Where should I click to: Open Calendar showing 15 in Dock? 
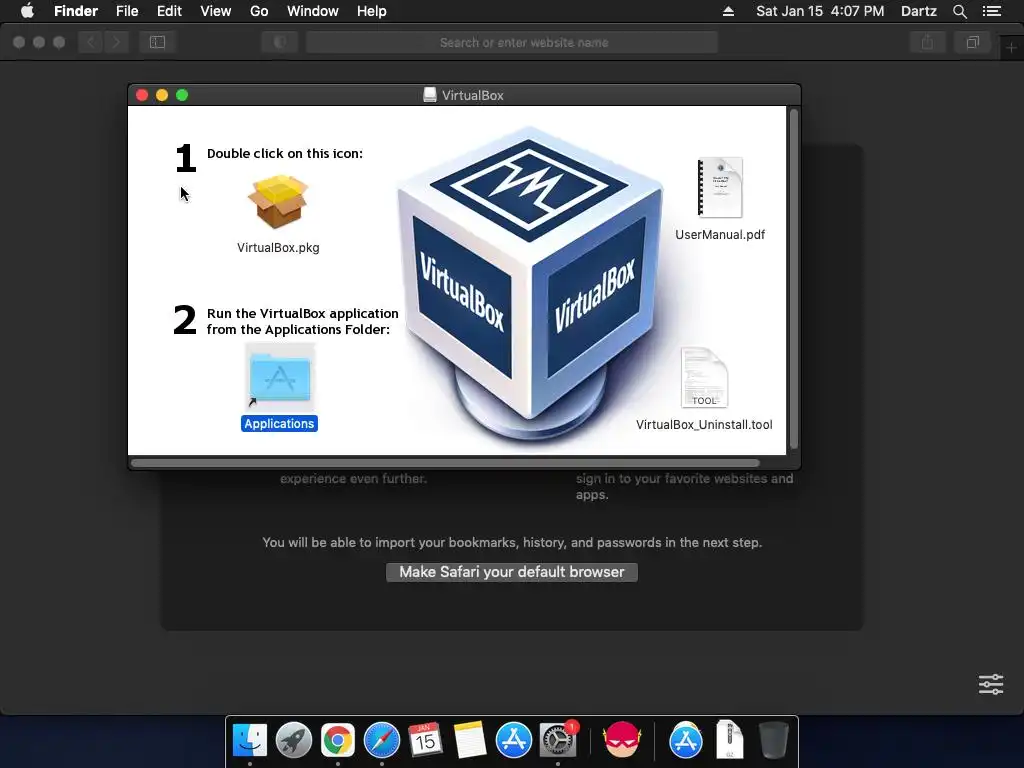pos(425,740)
